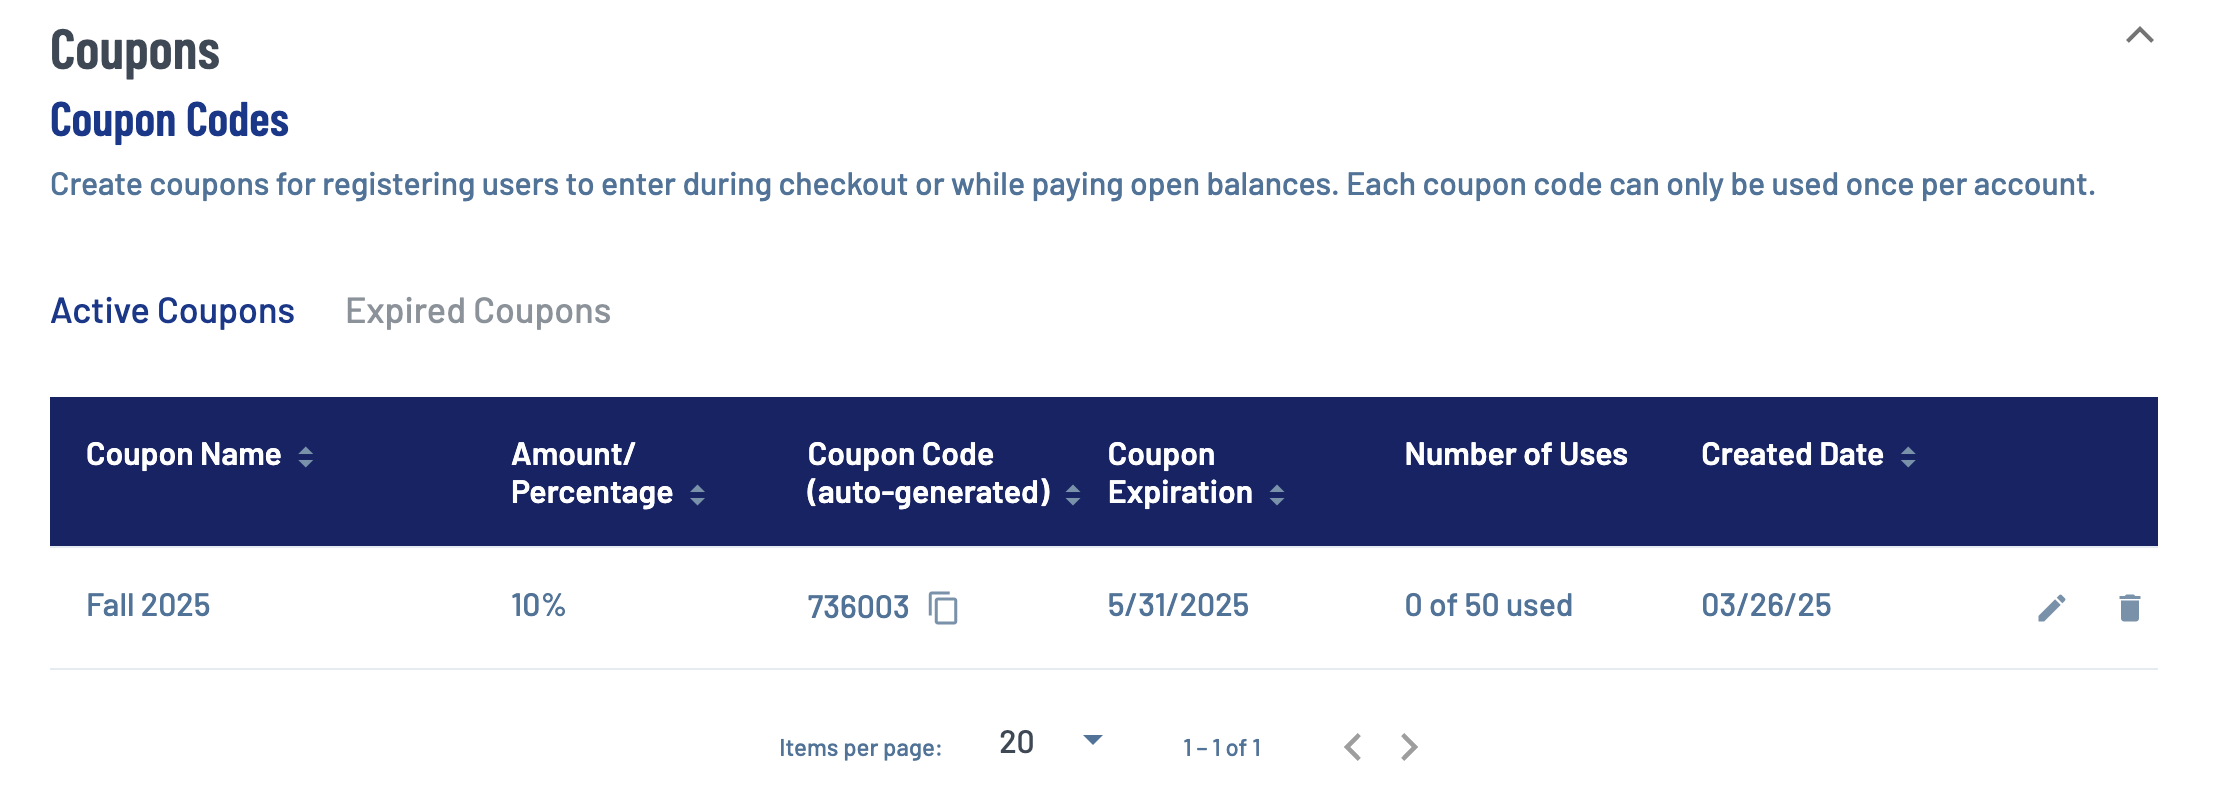Open the items per page dropdown
2222x790 pixels.
[1092, 741]
